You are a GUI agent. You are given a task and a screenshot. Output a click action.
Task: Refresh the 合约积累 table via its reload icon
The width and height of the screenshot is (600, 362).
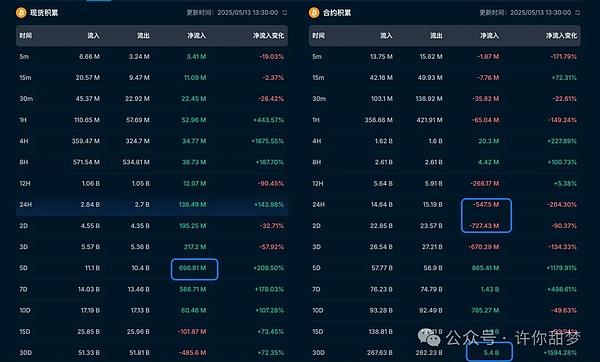click(577, 13)
